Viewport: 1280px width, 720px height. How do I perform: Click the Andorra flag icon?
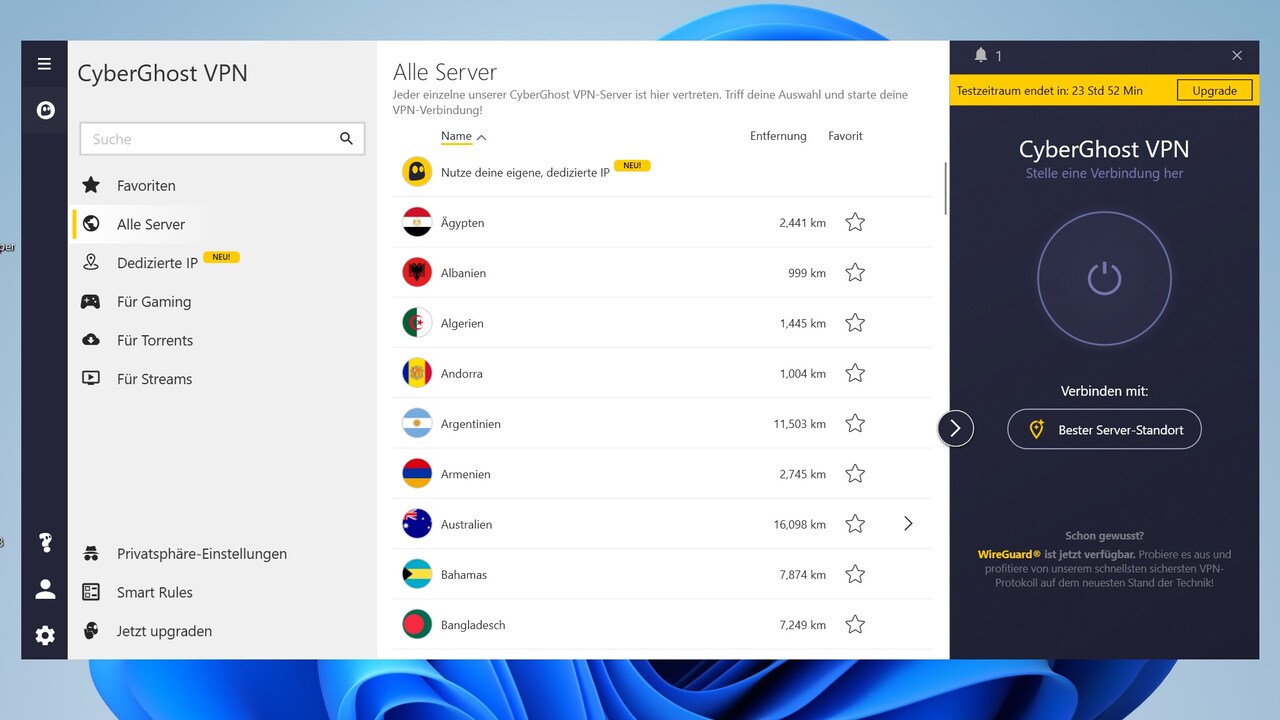pos(417,373)
